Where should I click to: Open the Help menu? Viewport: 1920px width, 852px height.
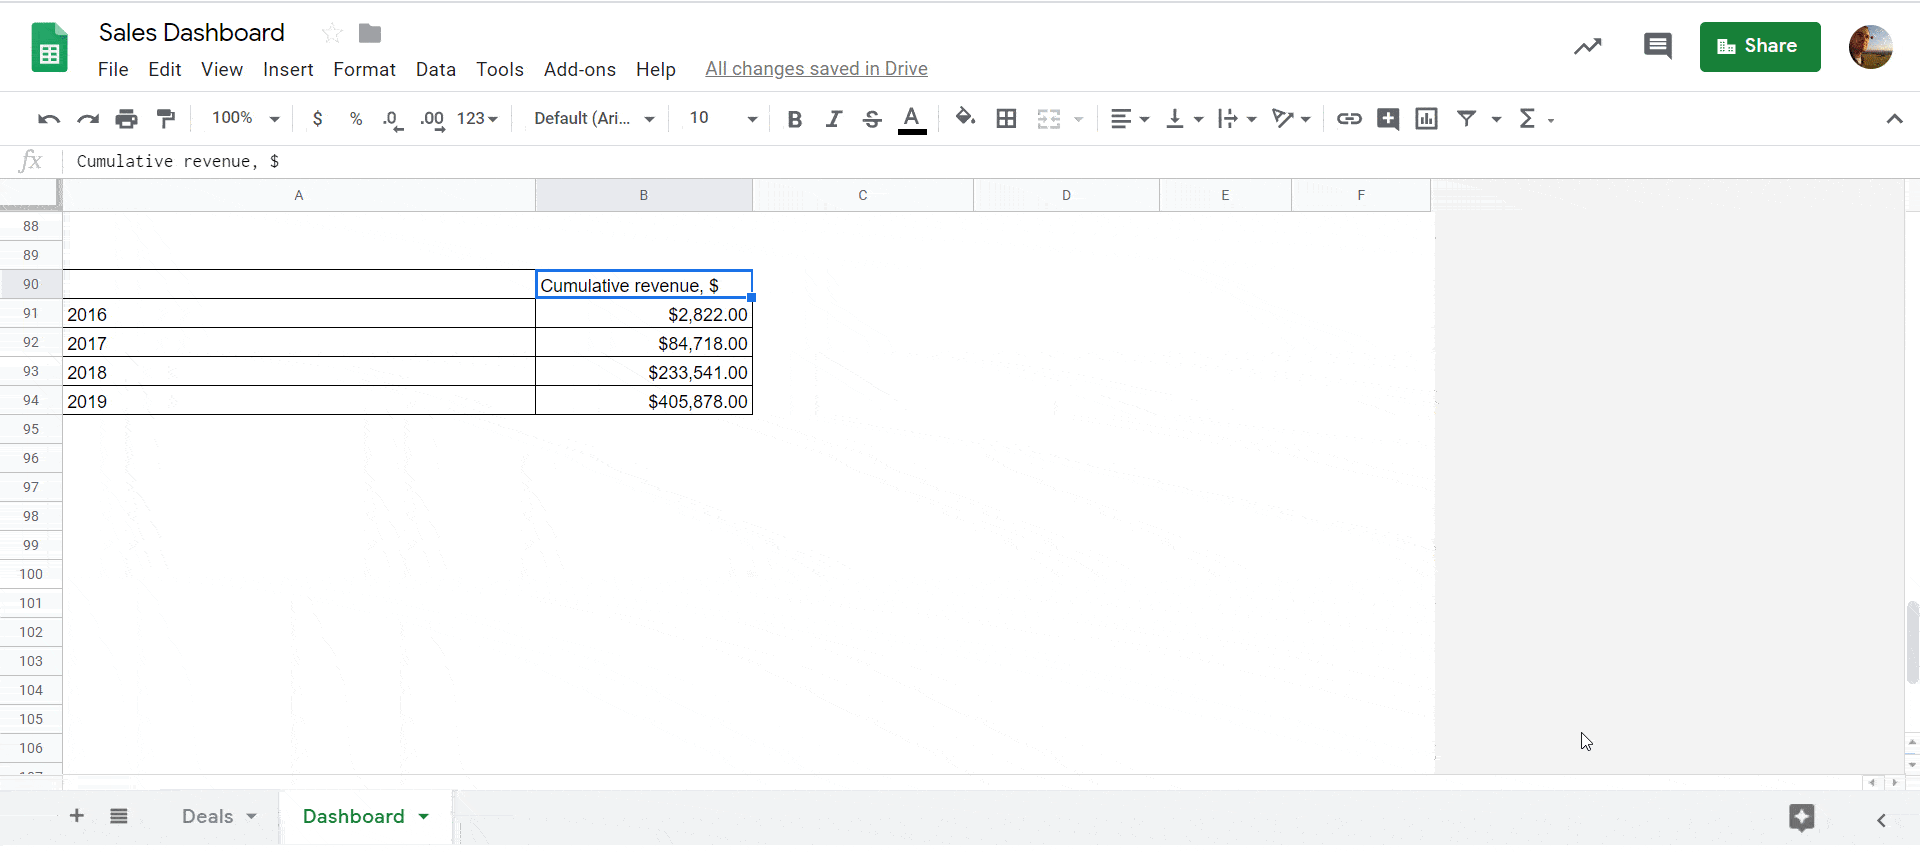pos(656,69)
